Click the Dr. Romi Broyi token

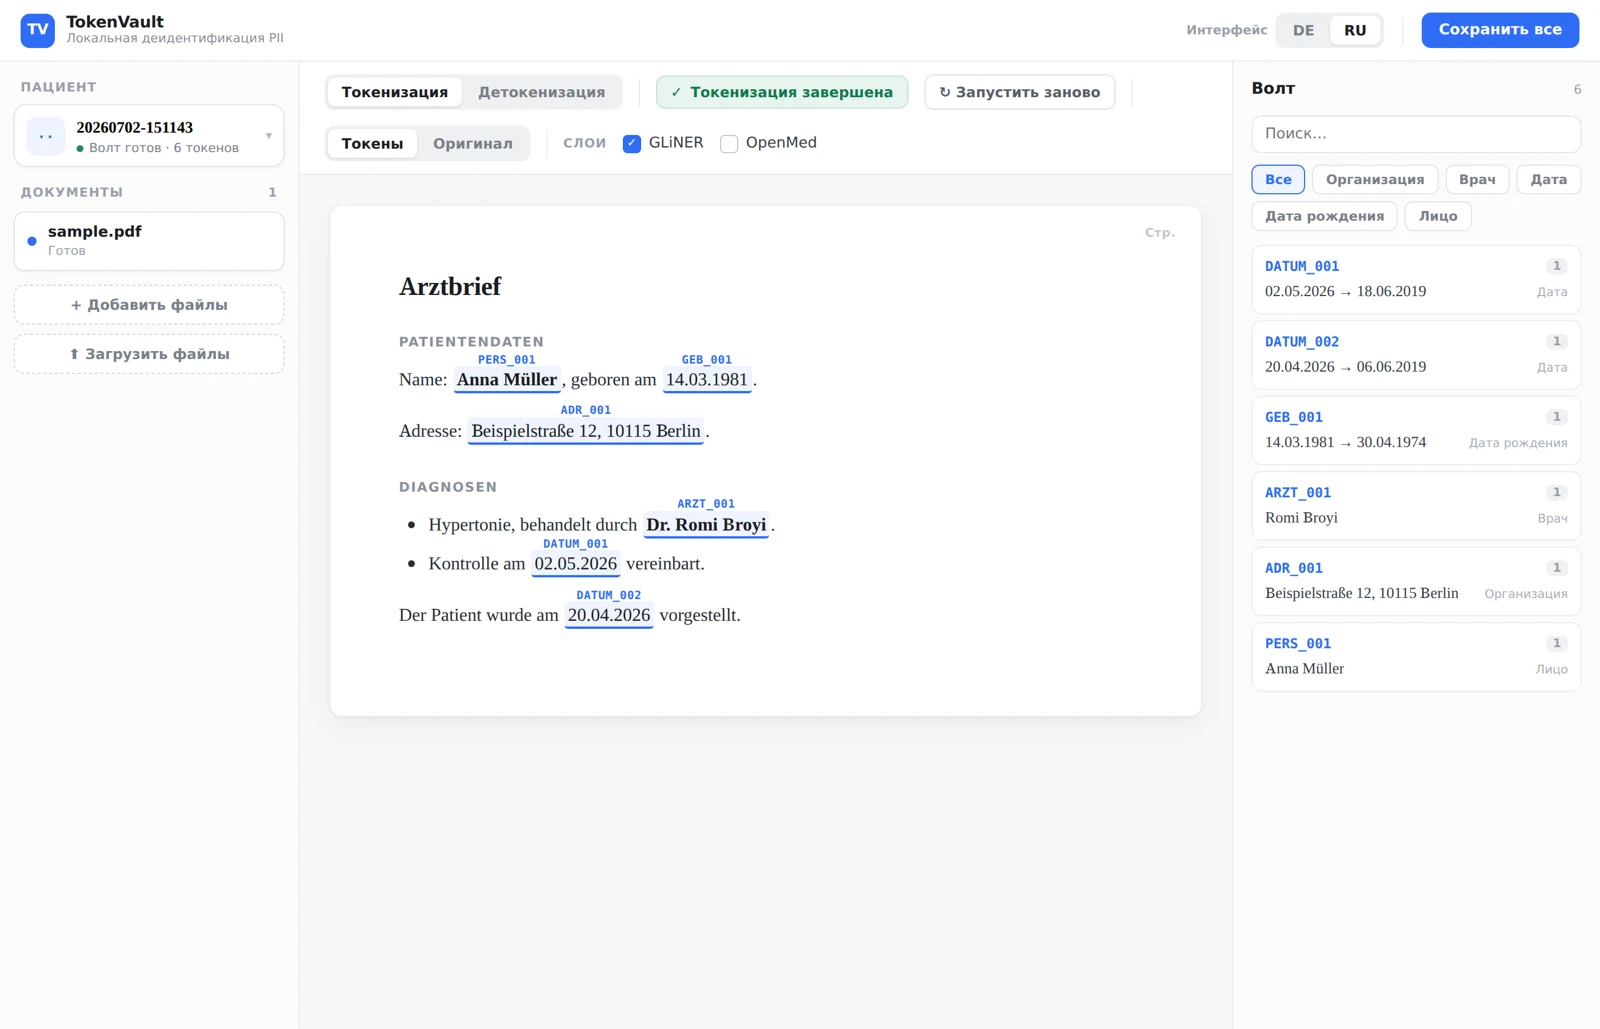706,525
